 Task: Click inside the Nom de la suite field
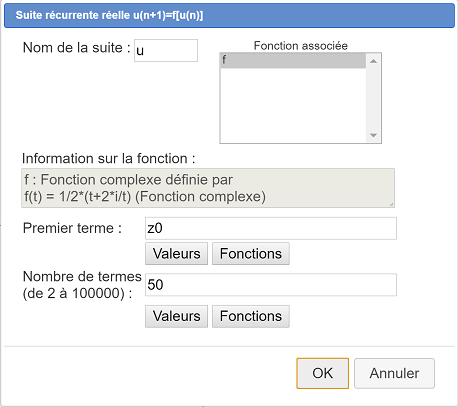[x=166, y=51]
